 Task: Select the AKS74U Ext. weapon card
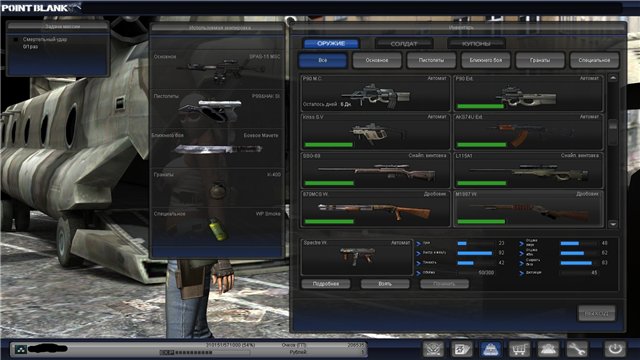pyautogui.click(x=528, y=132)
